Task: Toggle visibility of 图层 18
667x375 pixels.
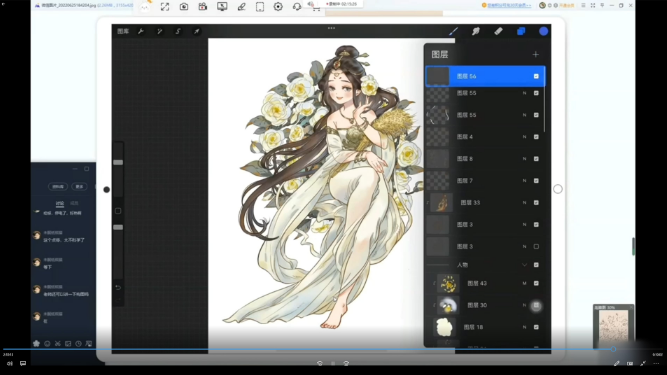Action: coord(536,327)
